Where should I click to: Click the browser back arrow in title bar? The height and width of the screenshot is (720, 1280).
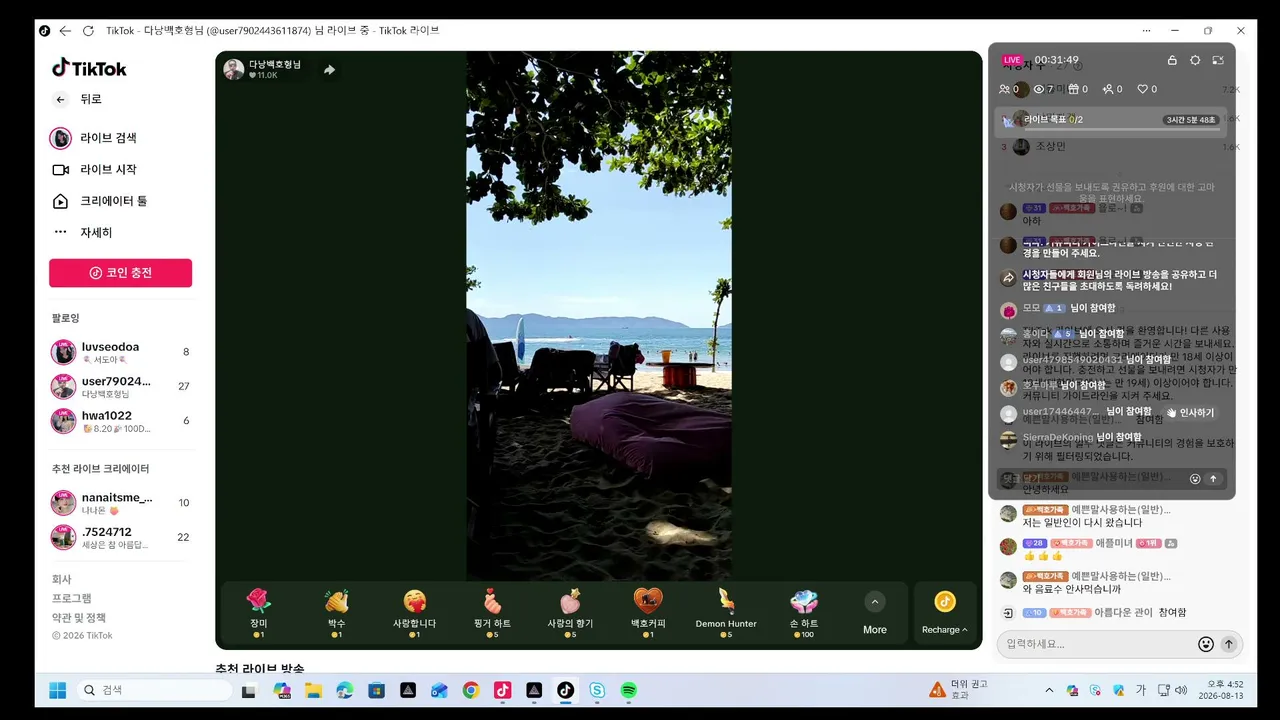coord(65,31)
